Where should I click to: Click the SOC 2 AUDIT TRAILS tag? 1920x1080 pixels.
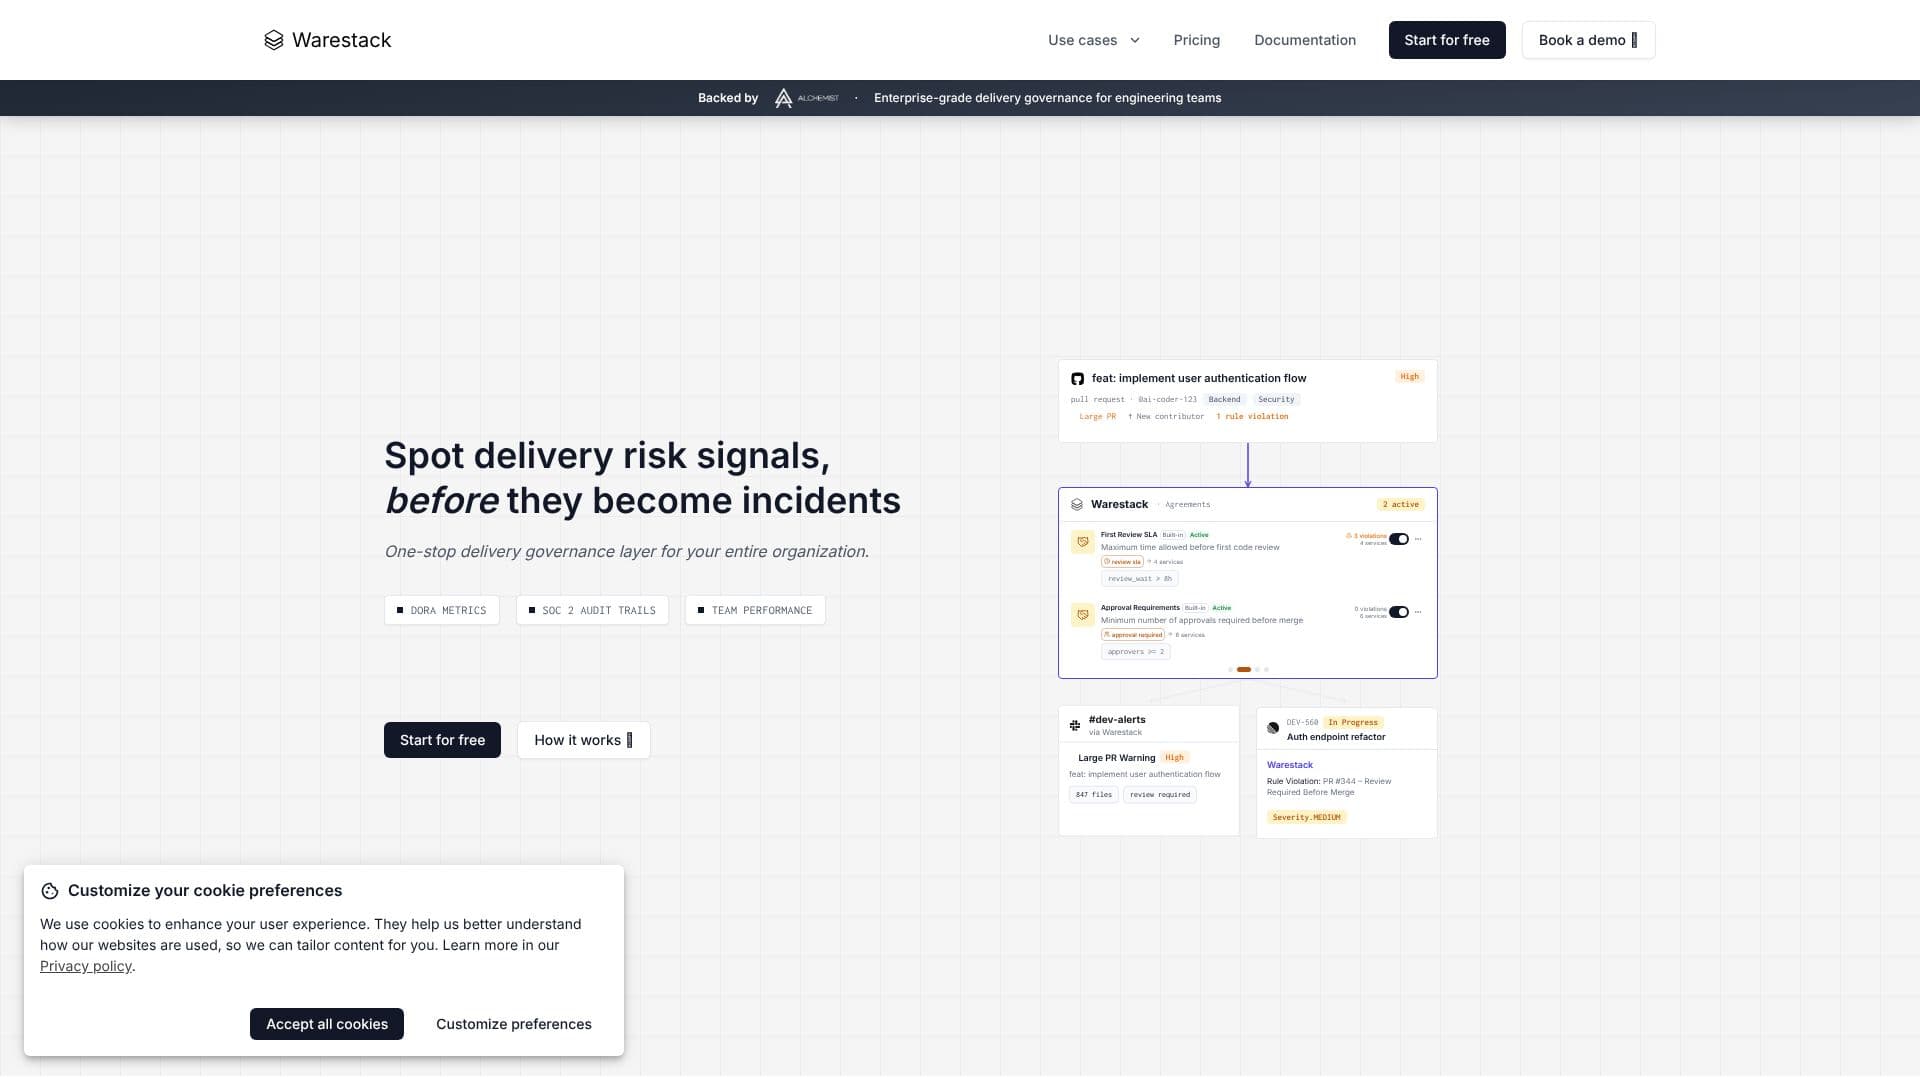592,610
